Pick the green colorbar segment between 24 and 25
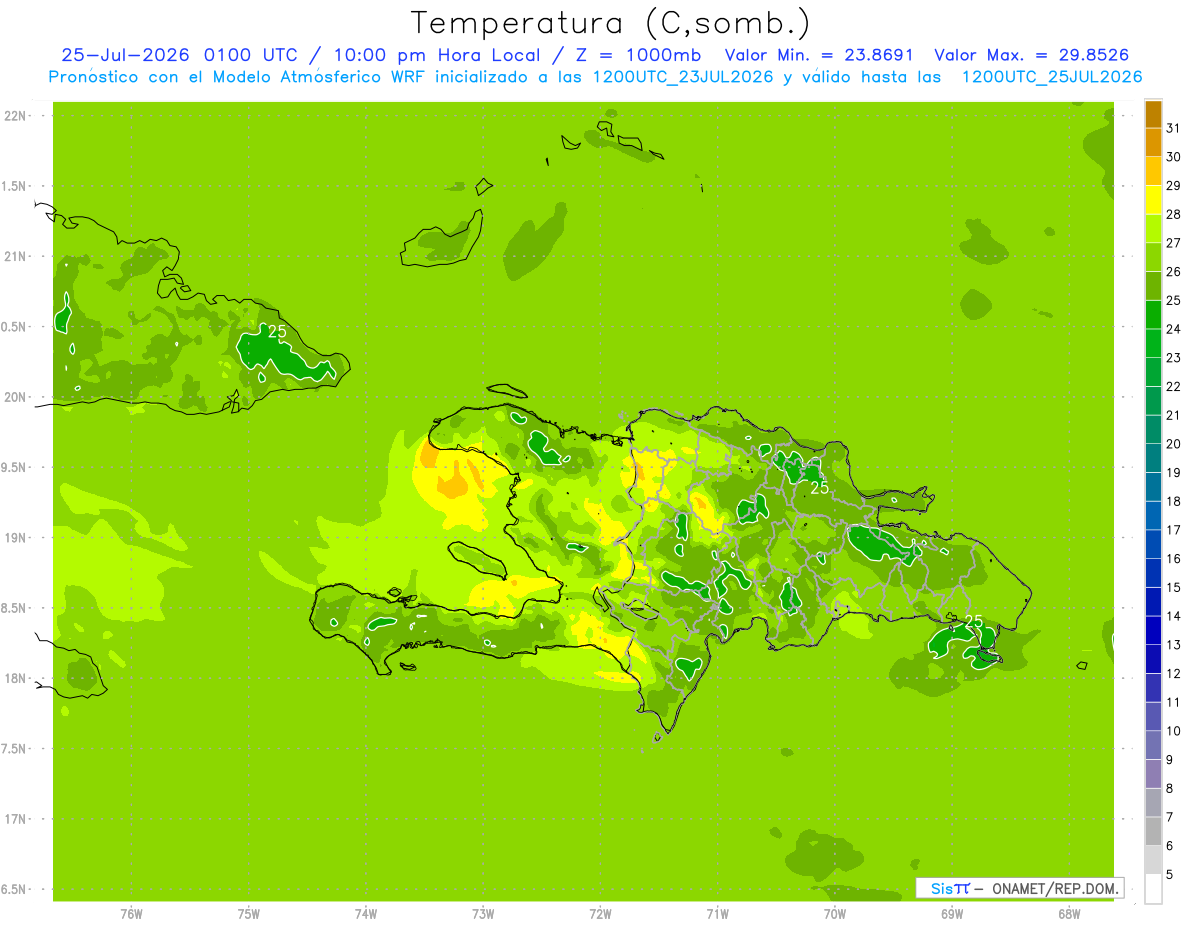Screen dimensions: 1200x927 pos(1153,314)
